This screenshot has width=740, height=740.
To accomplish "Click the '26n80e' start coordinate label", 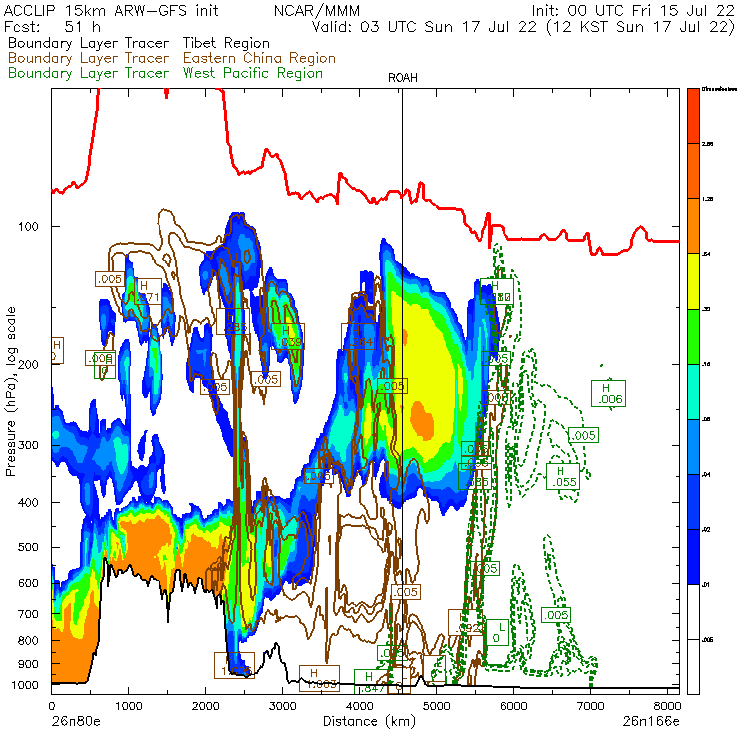I will tap(76, 721).
